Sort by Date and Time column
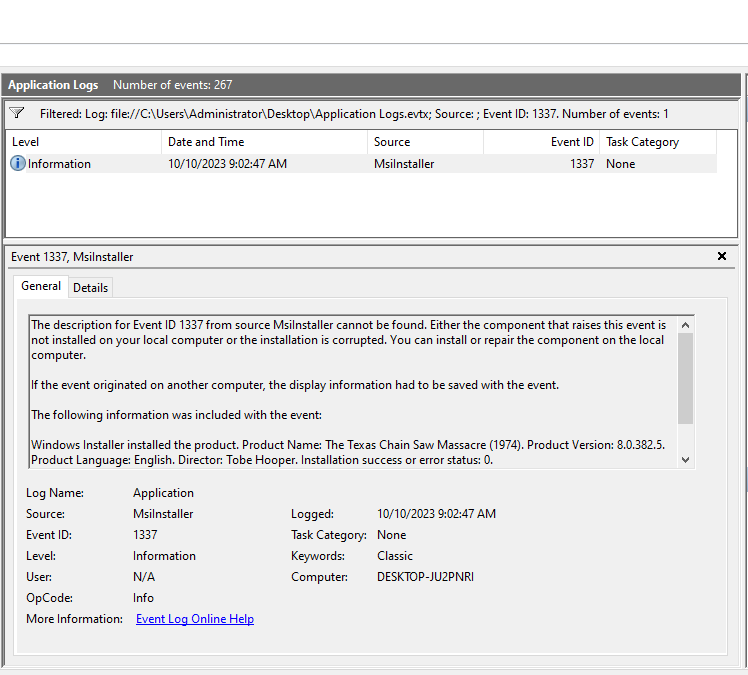This screenshot has height=675, width=748. pos(264,142)
